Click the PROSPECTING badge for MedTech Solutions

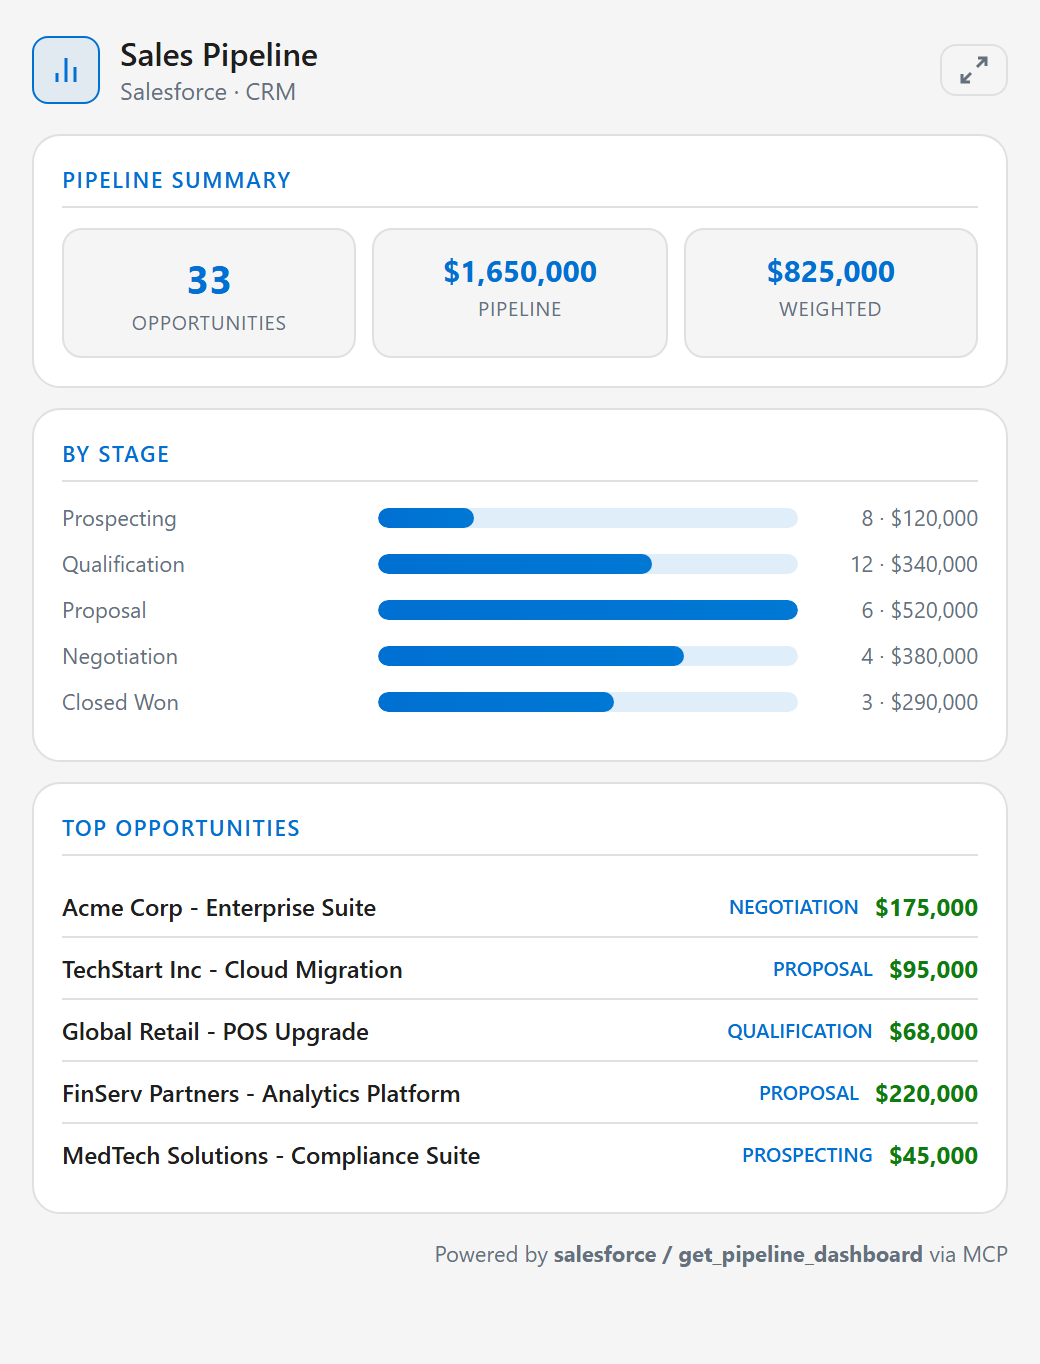click(x=807, y=1155)
